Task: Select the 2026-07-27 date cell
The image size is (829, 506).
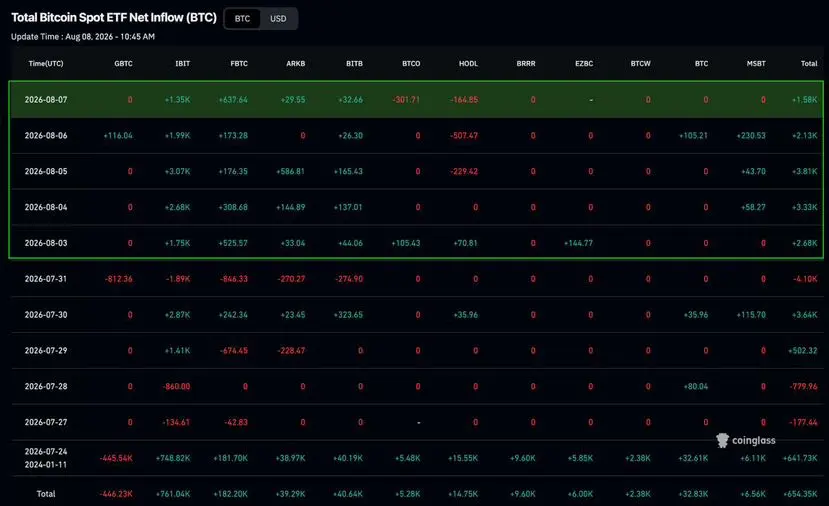Action: click(x=46, y=422)
